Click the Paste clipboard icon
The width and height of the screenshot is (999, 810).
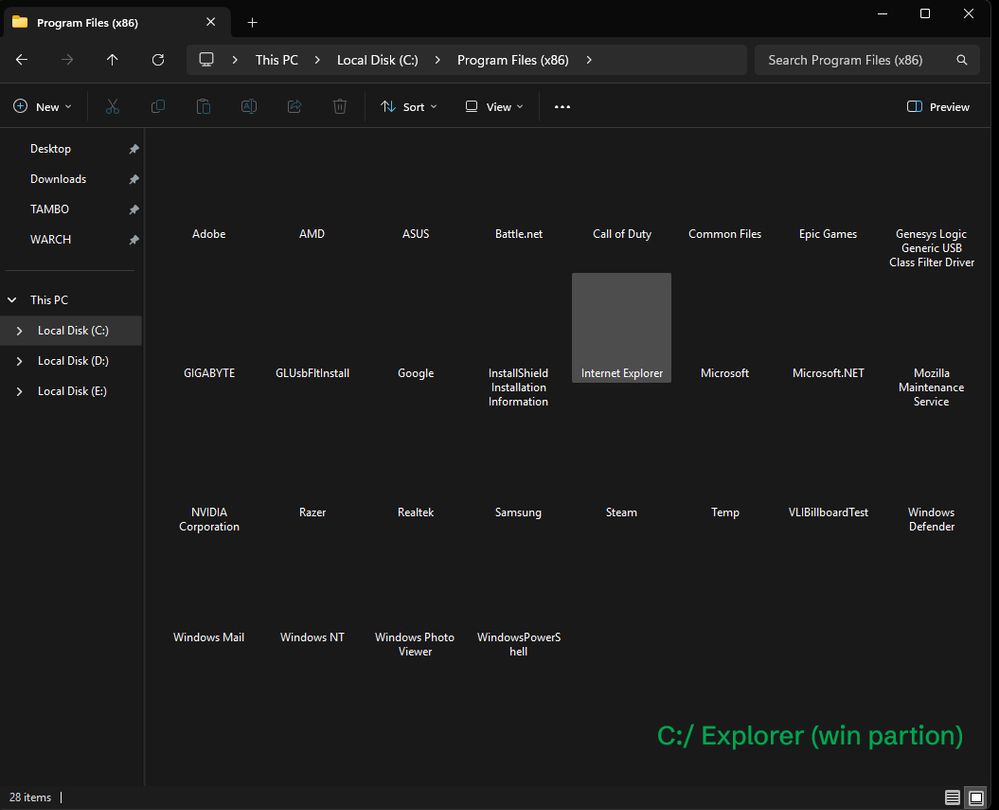(203, 106)
